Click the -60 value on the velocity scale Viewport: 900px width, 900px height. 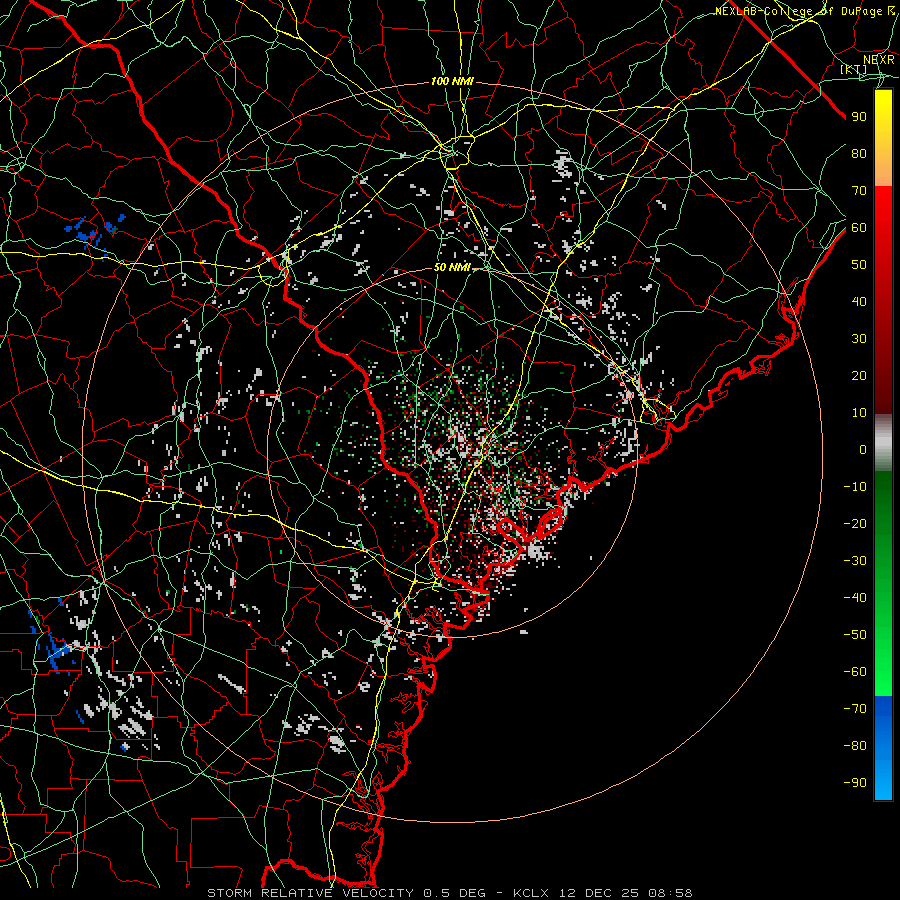coord(855,672)
